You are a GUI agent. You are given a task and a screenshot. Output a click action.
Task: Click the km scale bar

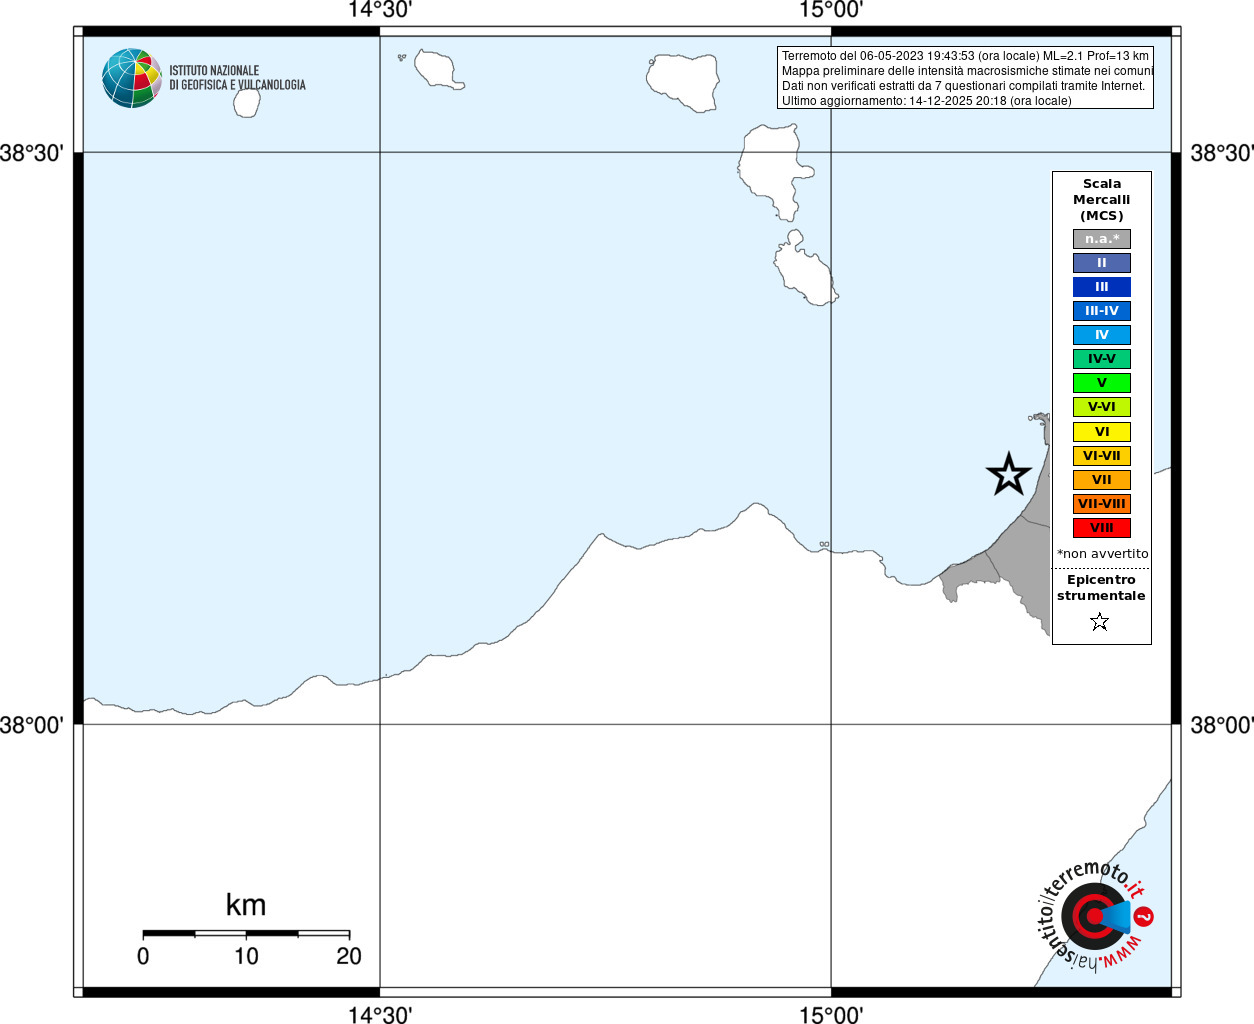(246, 933)
